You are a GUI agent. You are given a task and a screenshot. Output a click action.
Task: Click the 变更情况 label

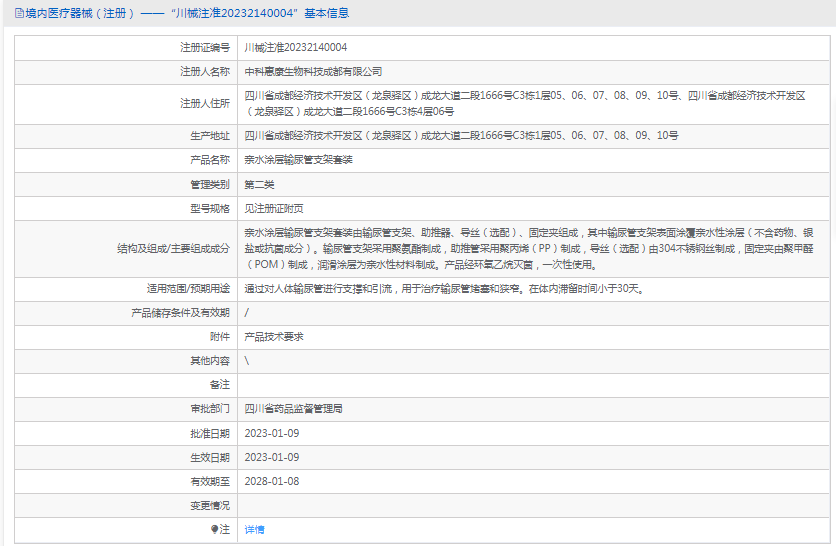point(210,505)
